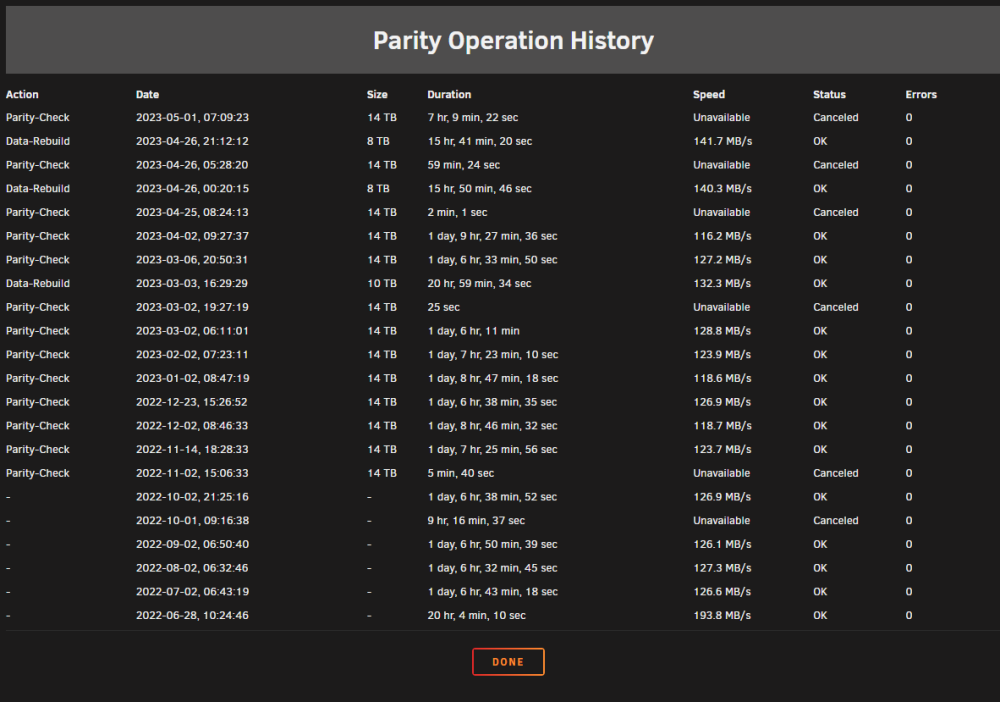
Task: Select duration '1 day, 6 hr, 11 min'
Action: coord(473,331)
